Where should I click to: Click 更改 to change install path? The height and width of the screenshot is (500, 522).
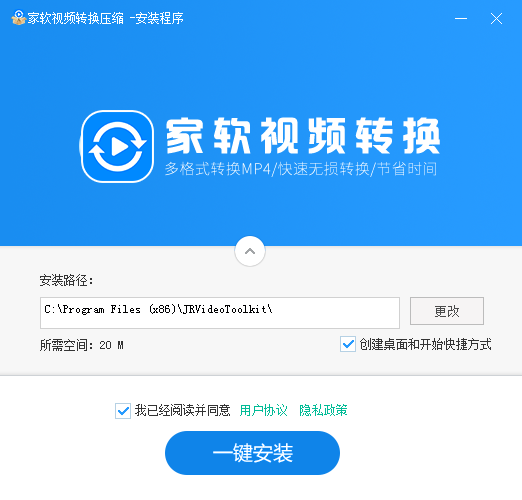coord(447,311)
